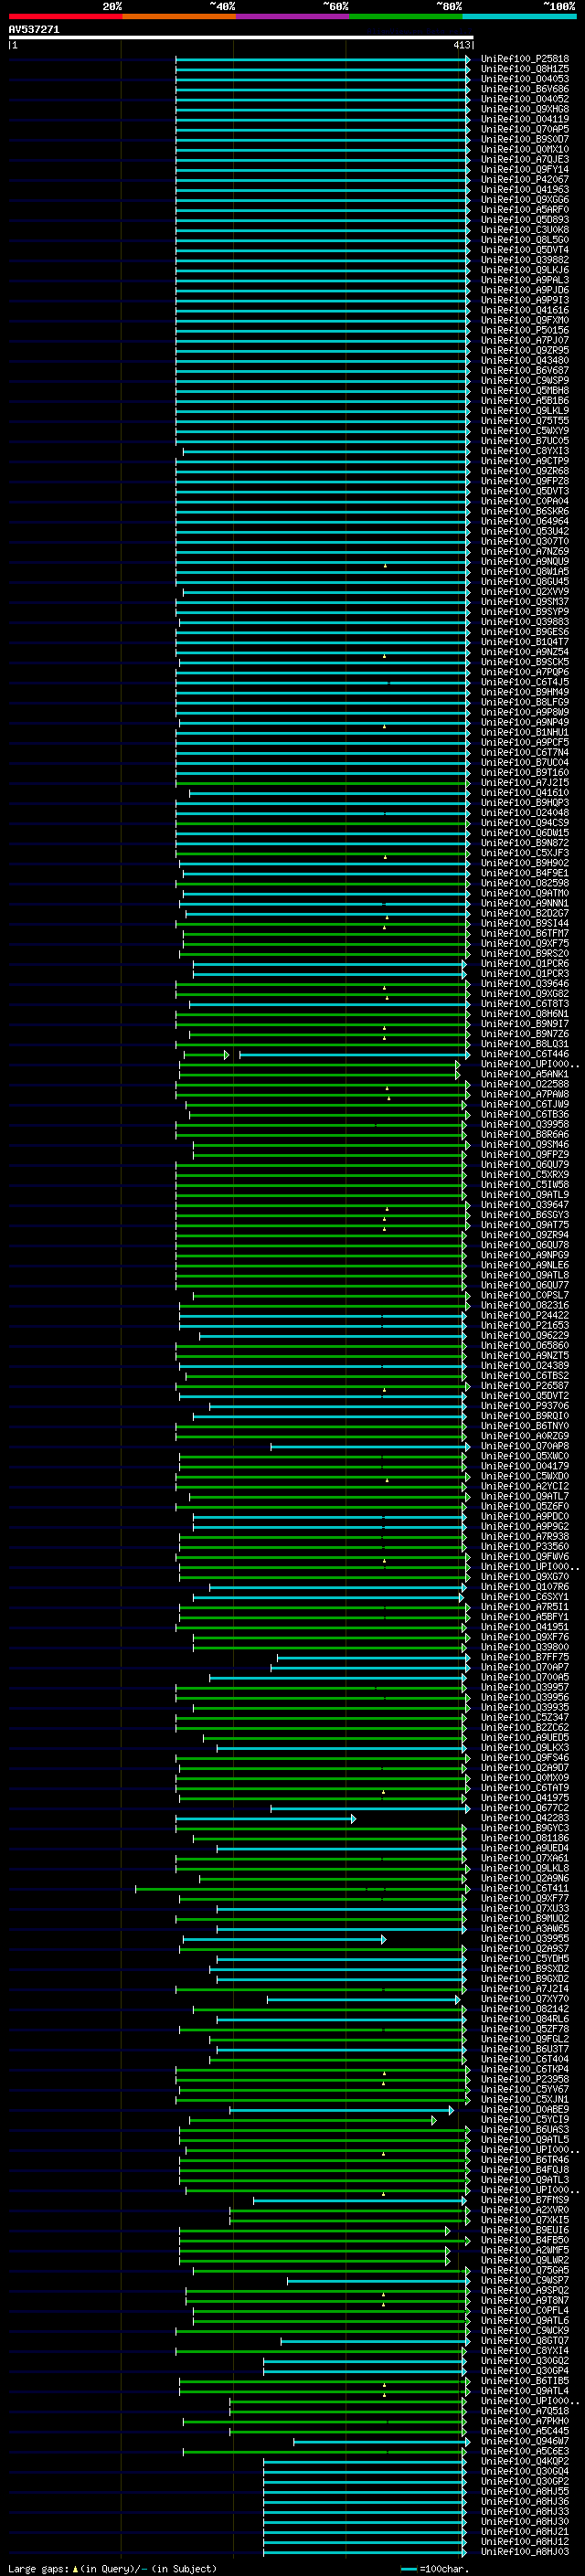The height and width of the screenshot is (2576, 585).
Task: Click the cyan alignment bar for UniRef100_Q9LKJ6
Action: tap(322, 270)
